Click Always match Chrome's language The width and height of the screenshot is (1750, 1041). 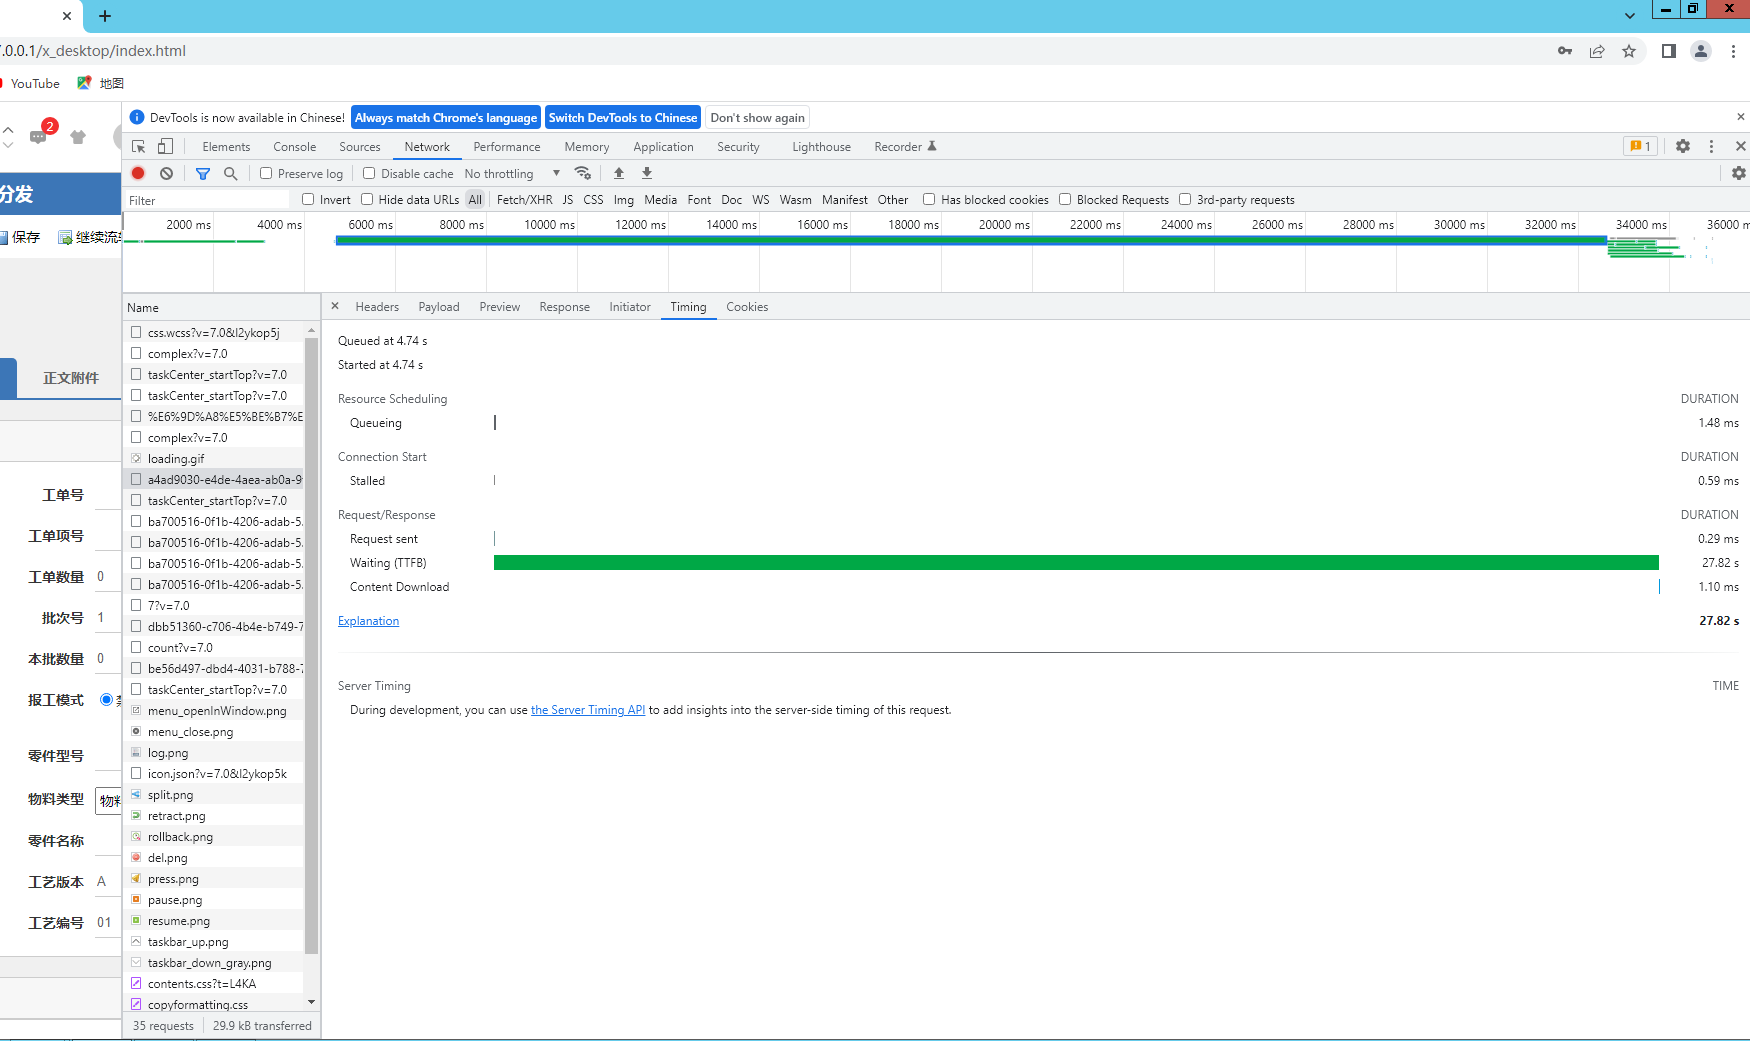click(446, 117)
